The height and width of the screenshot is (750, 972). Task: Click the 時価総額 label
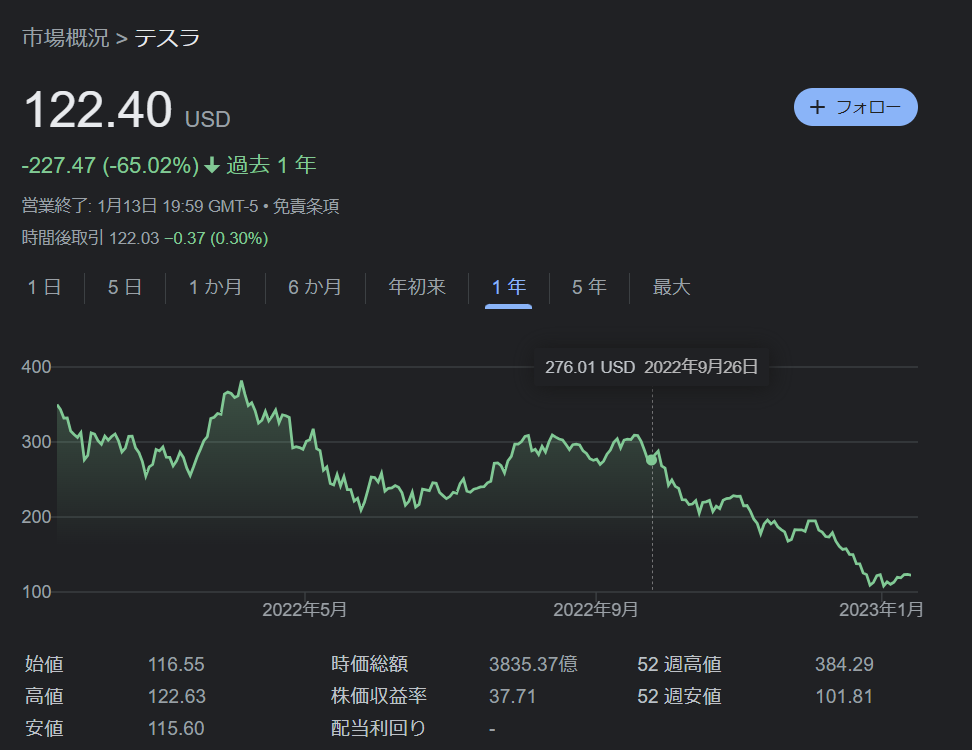[x=369, y=664]
